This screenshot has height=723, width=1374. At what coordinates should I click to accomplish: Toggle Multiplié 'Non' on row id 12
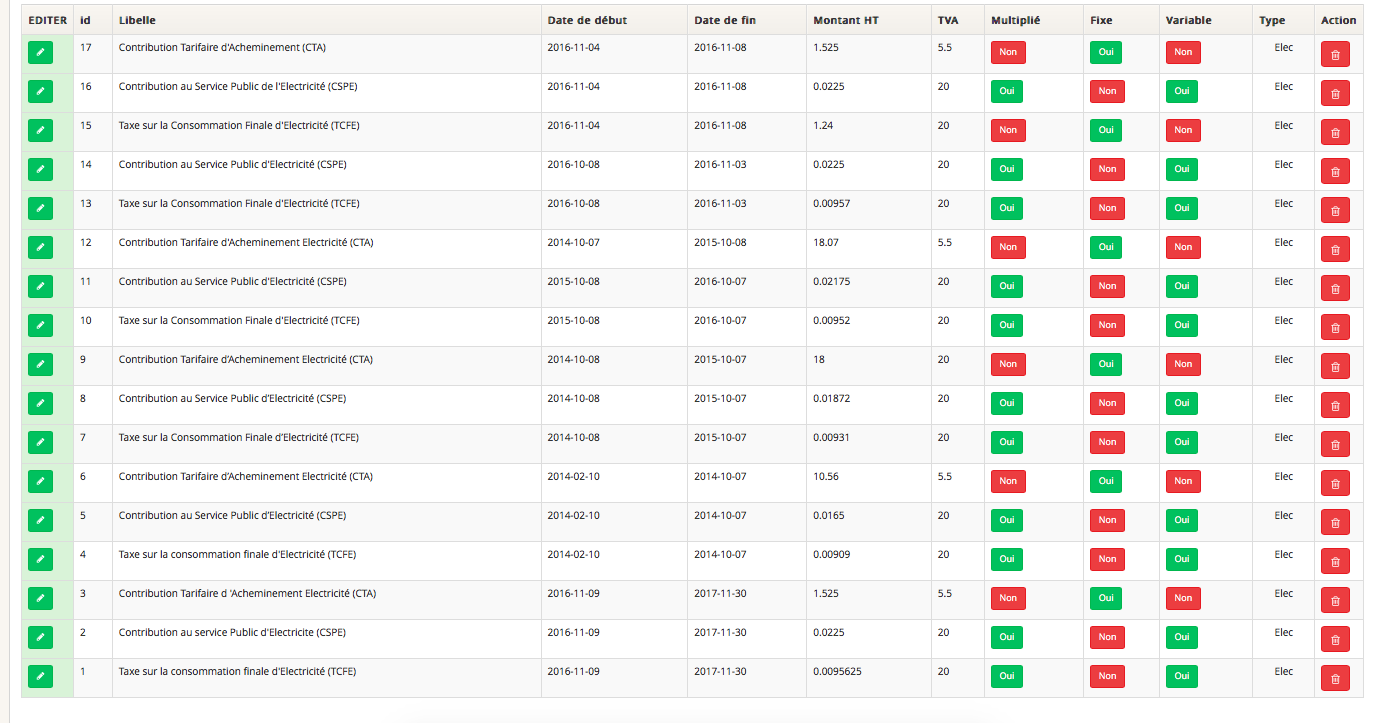click(x=1008, y=247)
